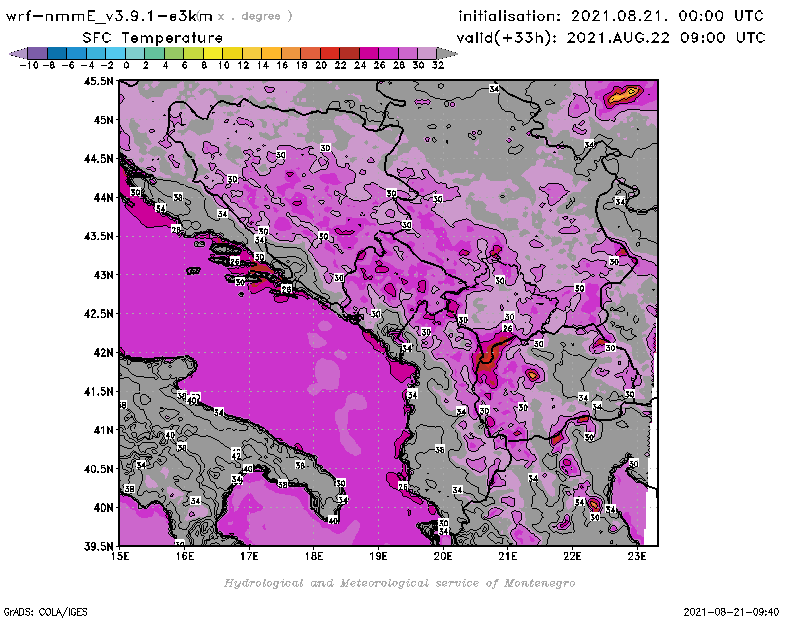Image resolution: width=800 pixels, height=618 pixels.
Task: Click the wrf-nmmE_v3.9.1-e3km model label
Action: 110,16
